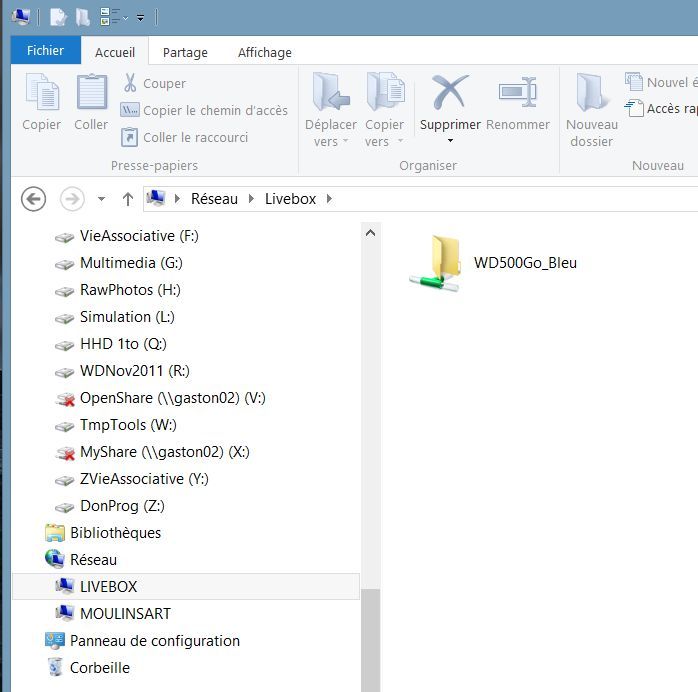Click the Renommer icon
The image size is (698, 692).
[517, 94]
